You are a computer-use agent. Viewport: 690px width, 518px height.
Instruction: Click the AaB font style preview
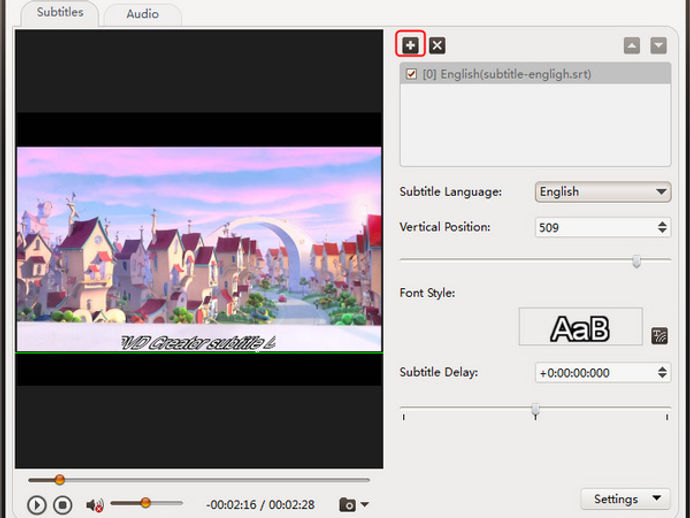(x=580, y=327)
